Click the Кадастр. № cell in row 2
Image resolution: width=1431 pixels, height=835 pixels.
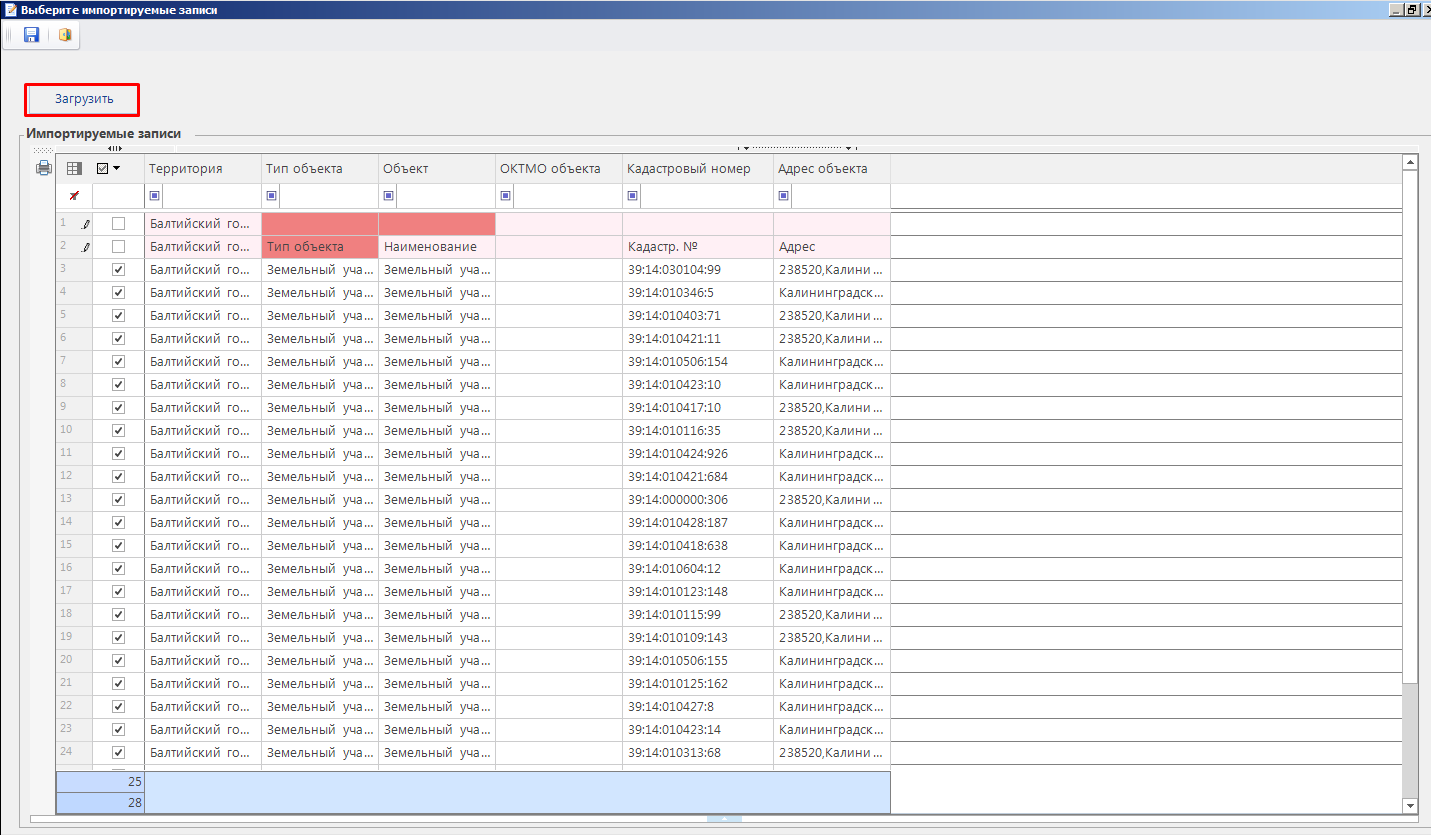pos(698,247)
